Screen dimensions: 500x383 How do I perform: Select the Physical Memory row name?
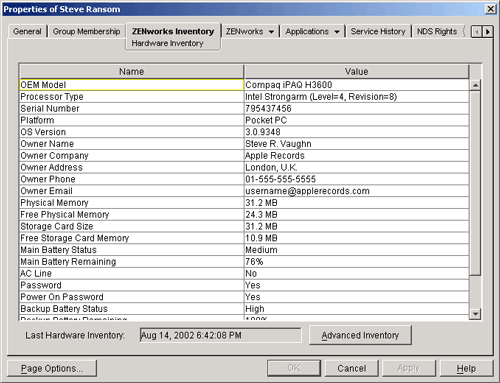131,203
